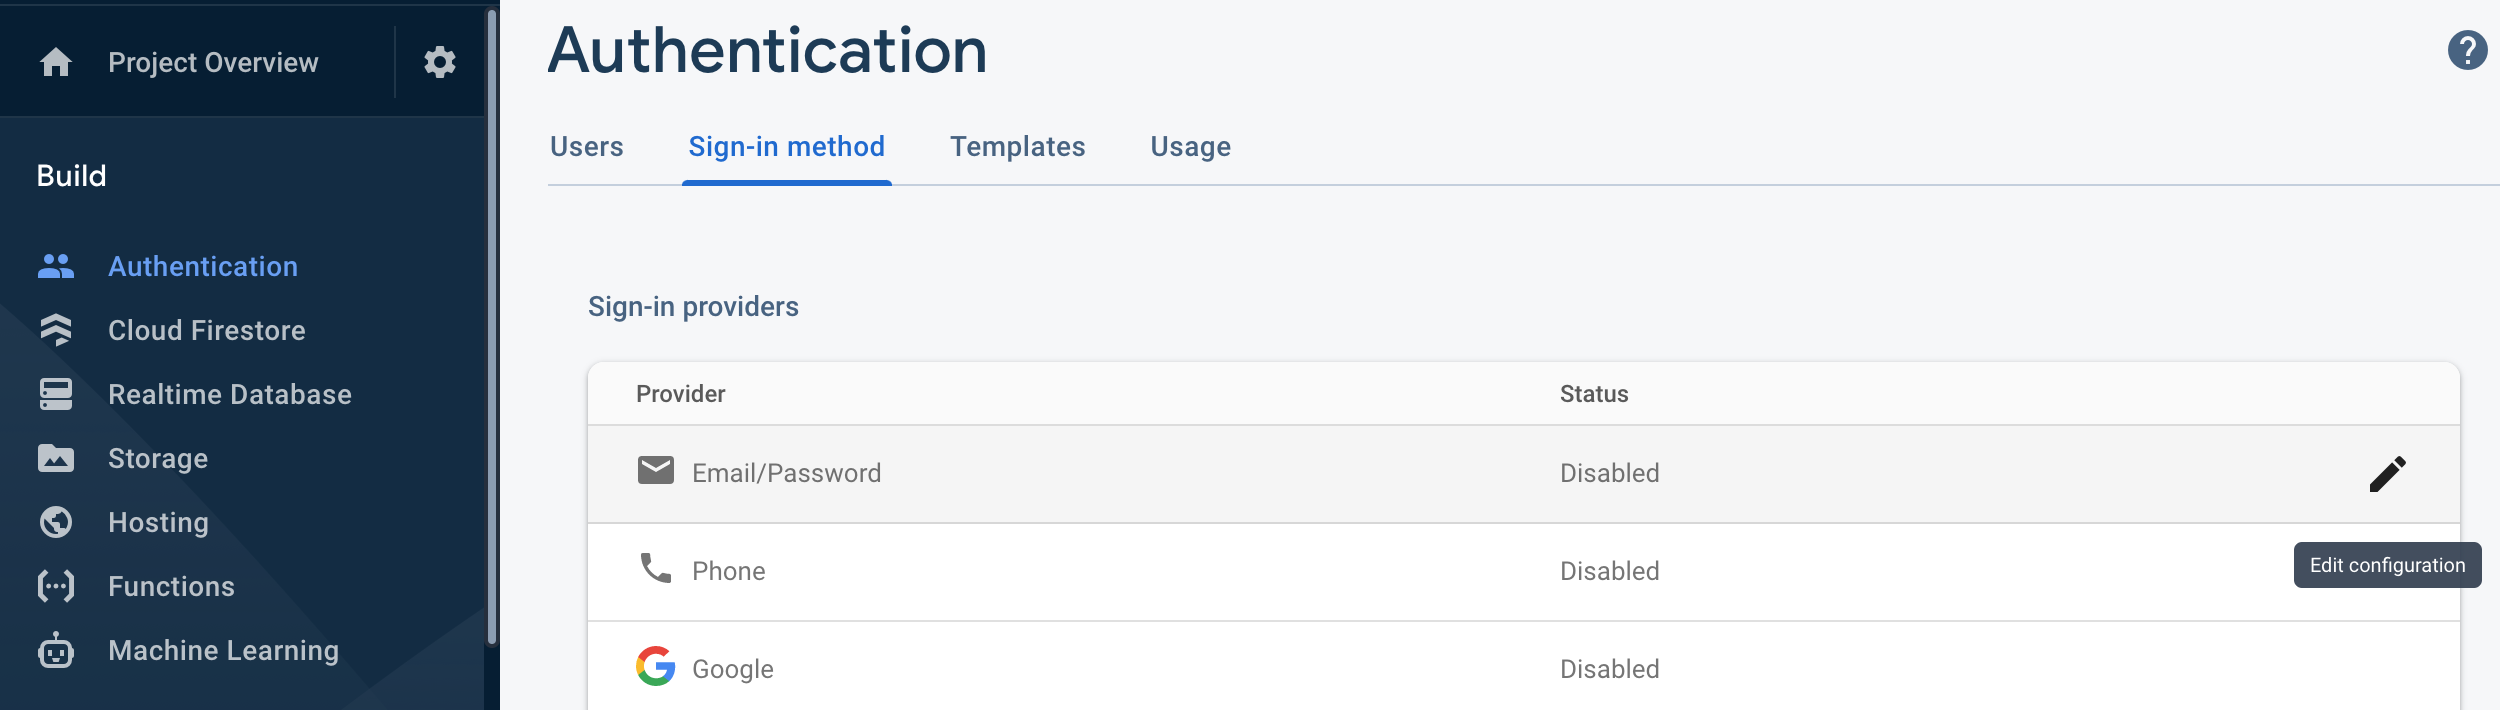Open Storage section

click(158, 458)
